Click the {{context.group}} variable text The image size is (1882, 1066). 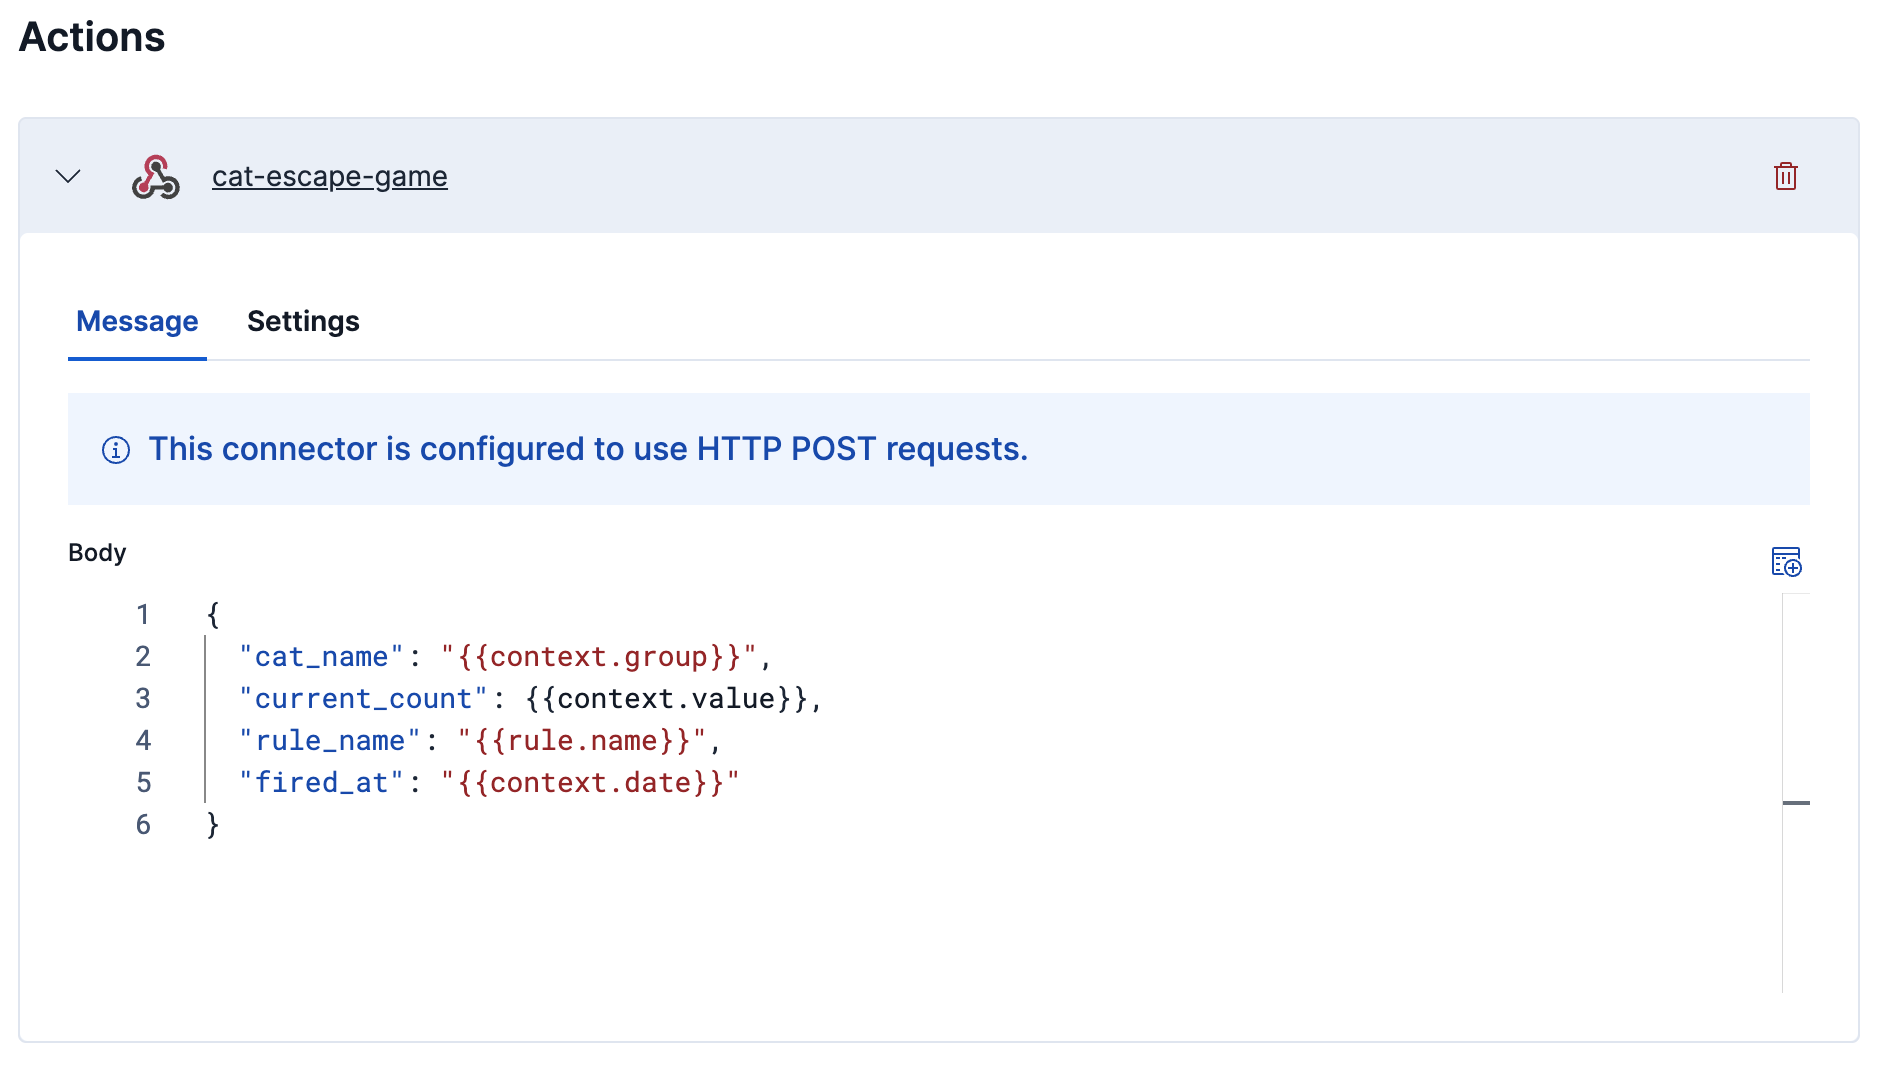(x=598, y=656)
